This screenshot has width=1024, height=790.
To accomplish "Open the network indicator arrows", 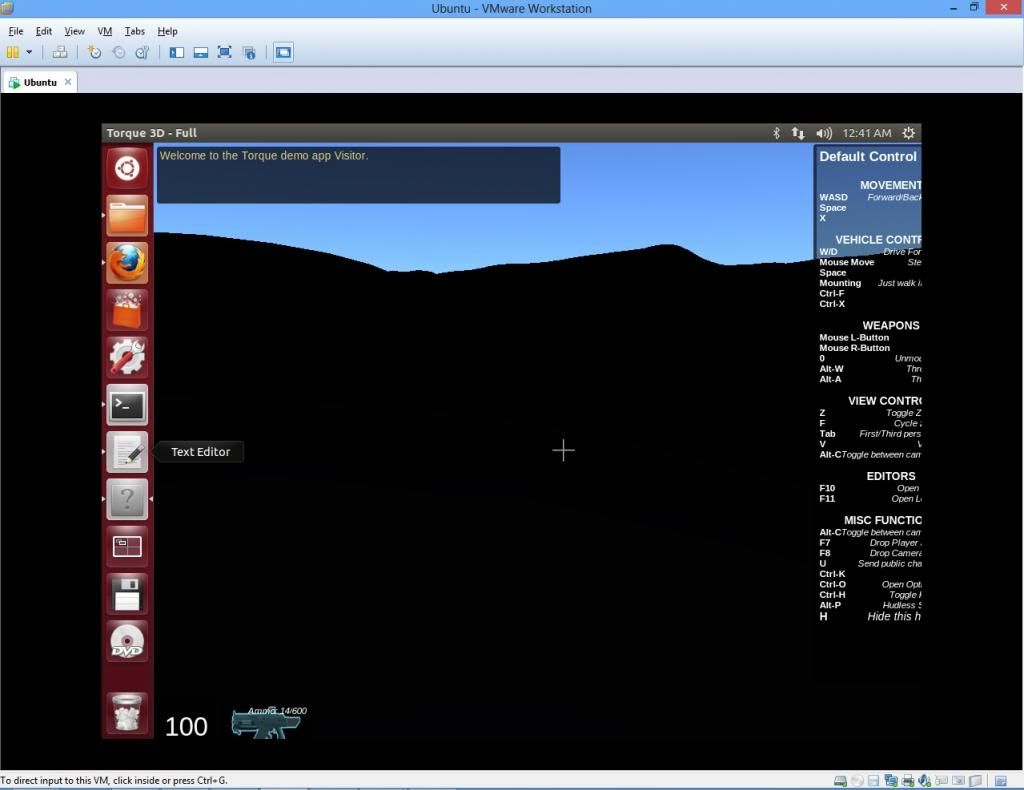I will 798,133.
